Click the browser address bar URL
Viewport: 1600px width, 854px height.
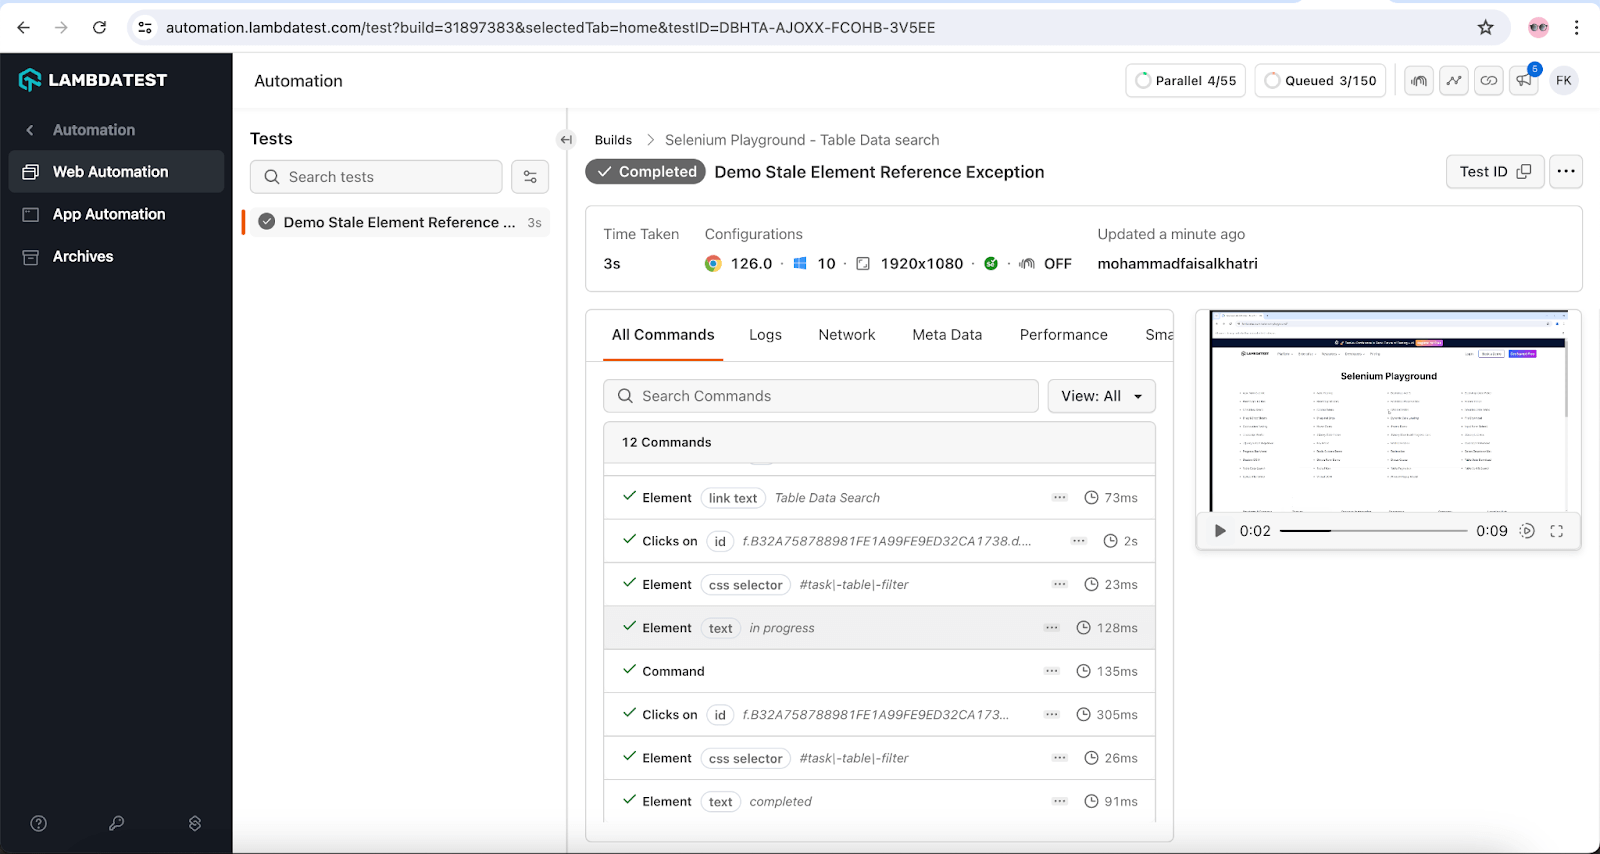[x=550, y=28]
